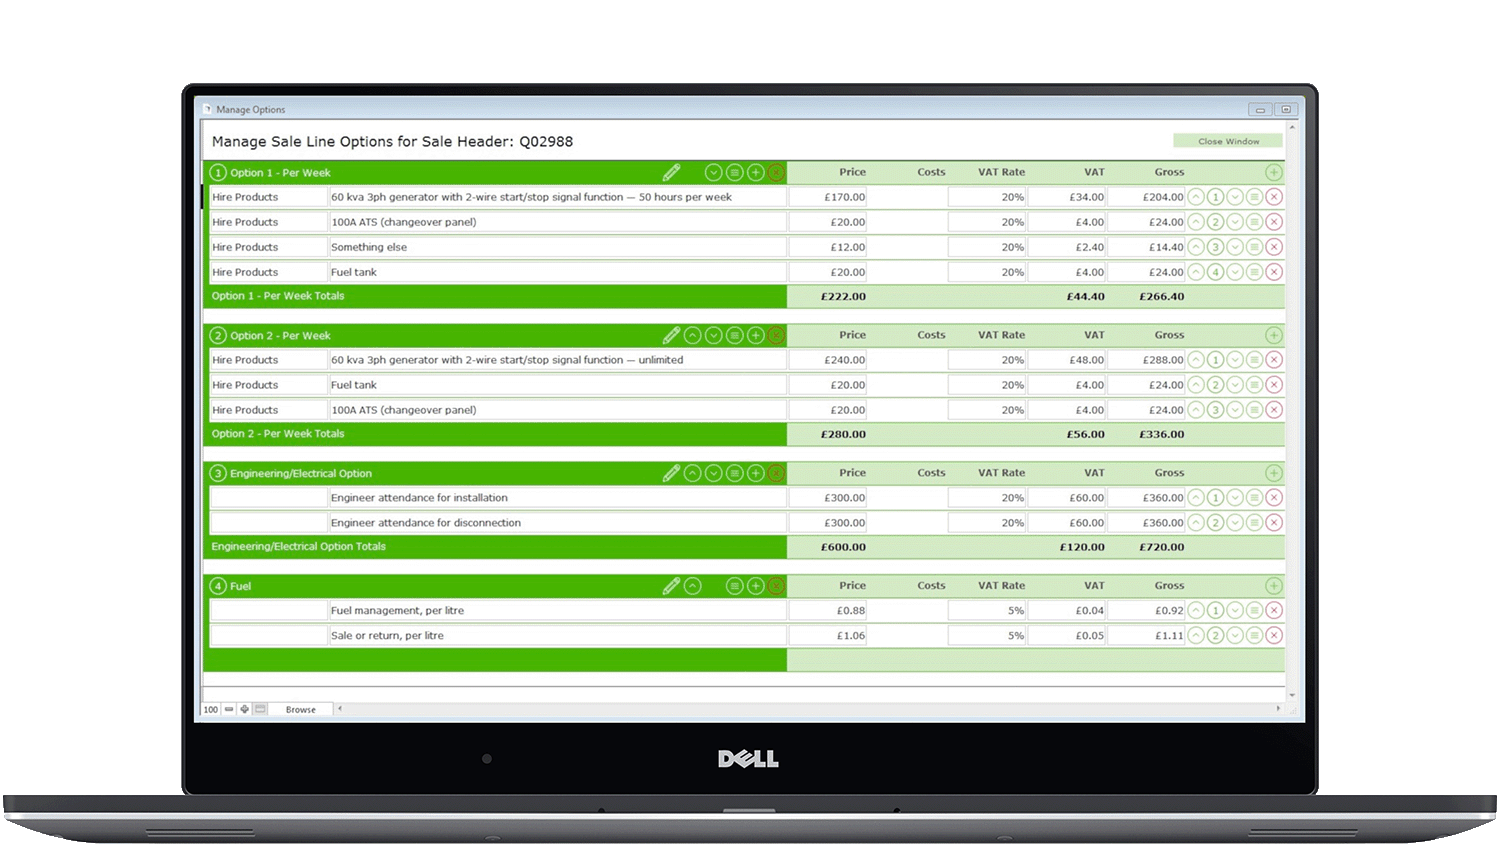This screenshot has height=844, width=1500.
Task: Click the zoom-out icon in the status bar
Action: tap(229, 709)
